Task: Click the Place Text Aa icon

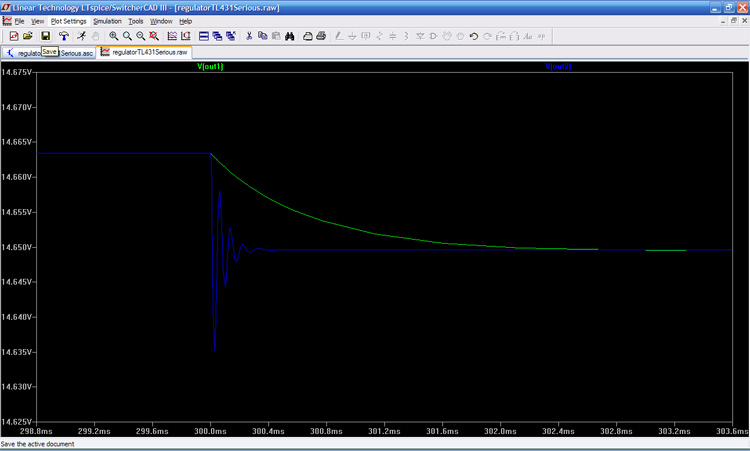Action: click(x=528, y=36)
